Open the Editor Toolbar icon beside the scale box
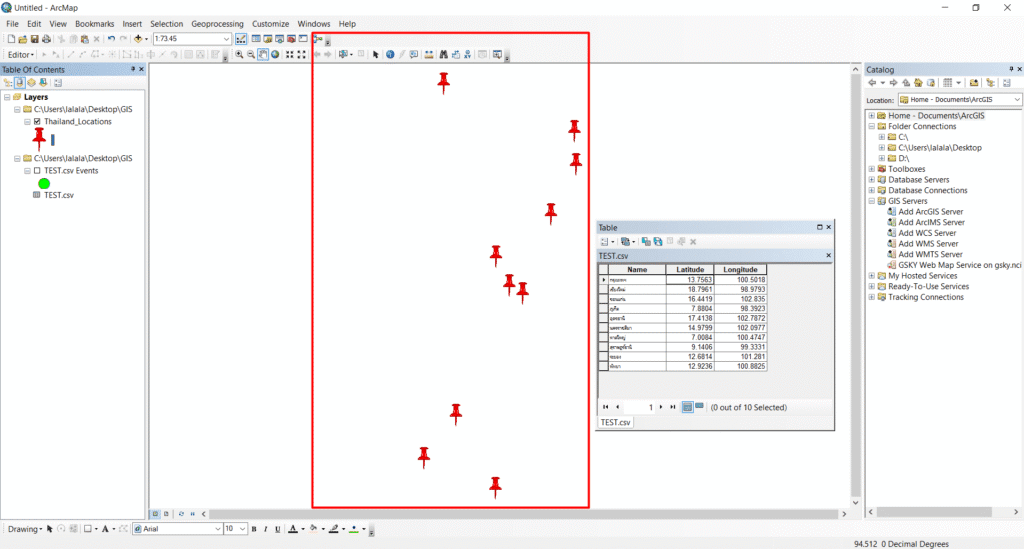This screenshot has height=549, width=1024. click(241, 39)
